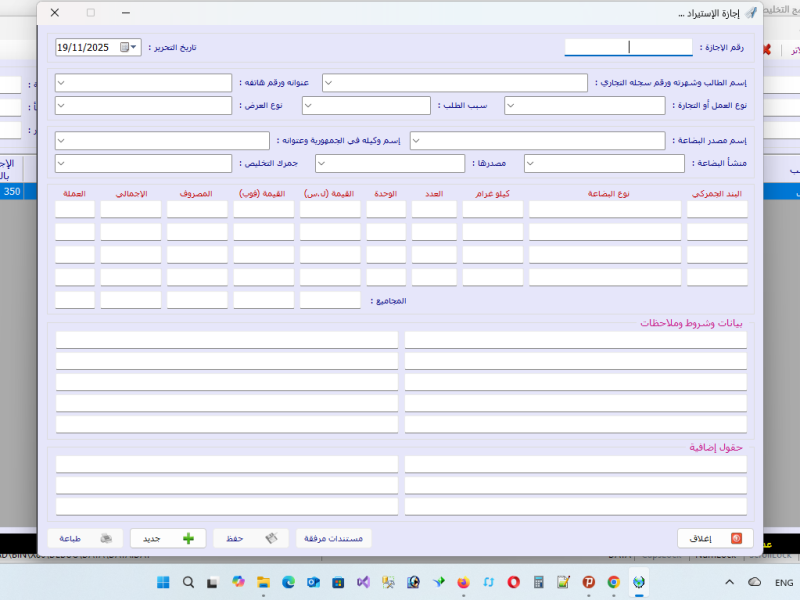Select the 350 cell in background grid

coord(12,191)
